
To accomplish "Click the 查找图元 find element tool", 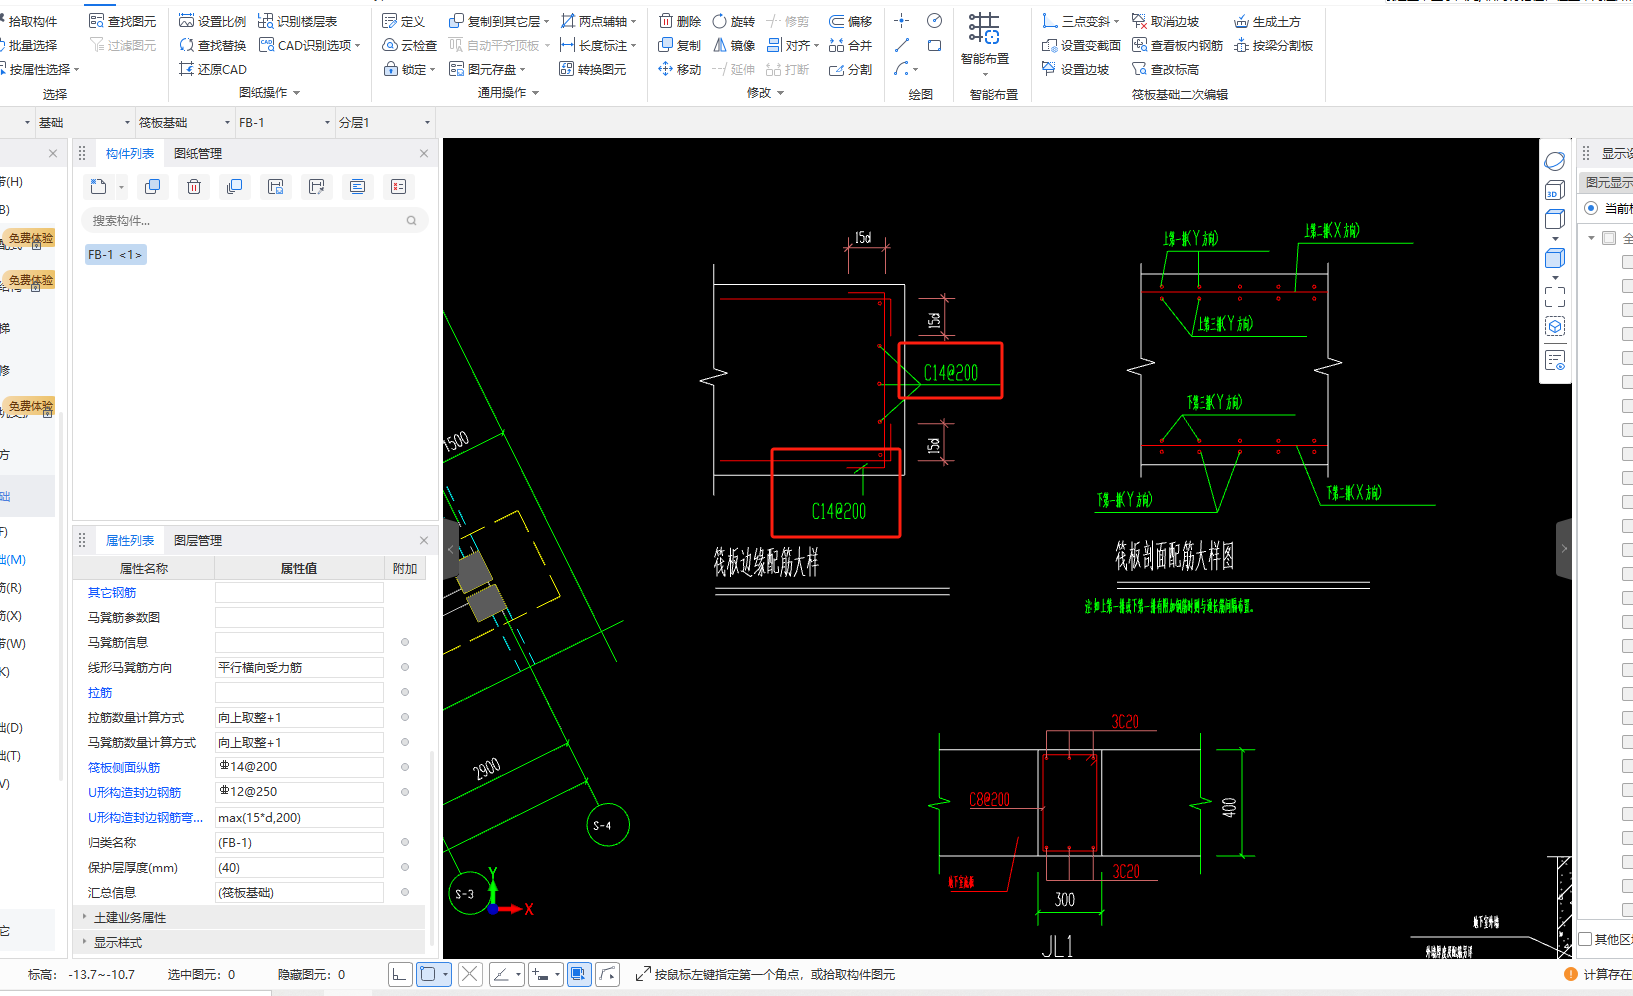I will coord(122,21).
